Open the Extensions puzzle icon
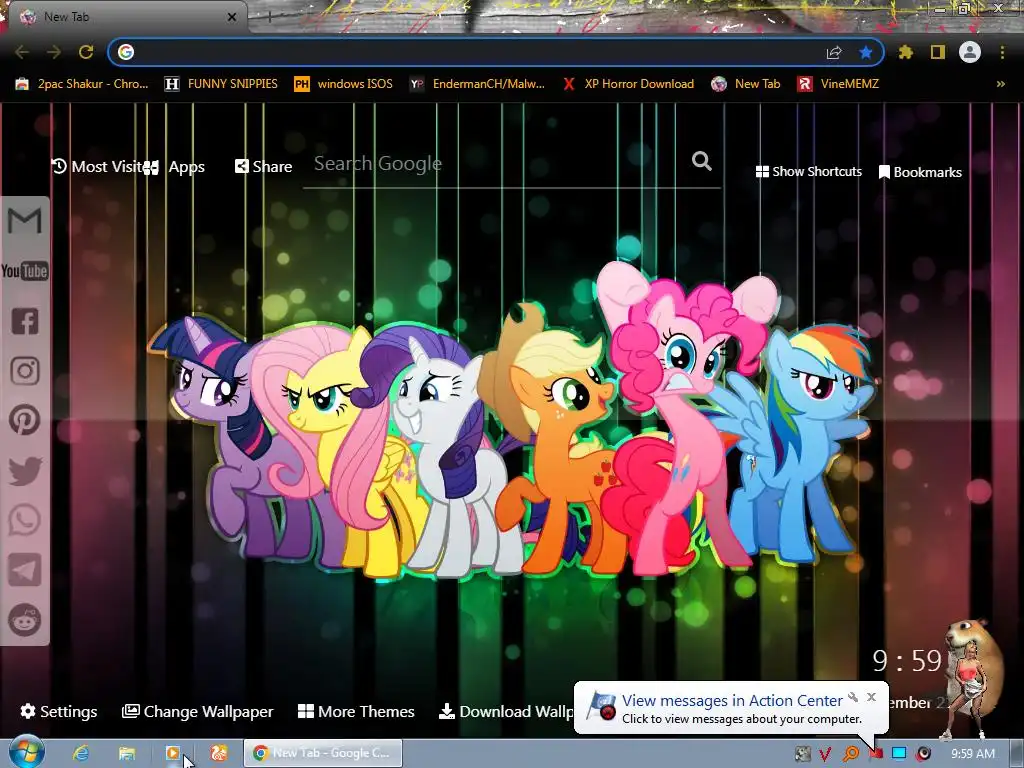This screenshot has height=768, width=1024. pos(905,52)
